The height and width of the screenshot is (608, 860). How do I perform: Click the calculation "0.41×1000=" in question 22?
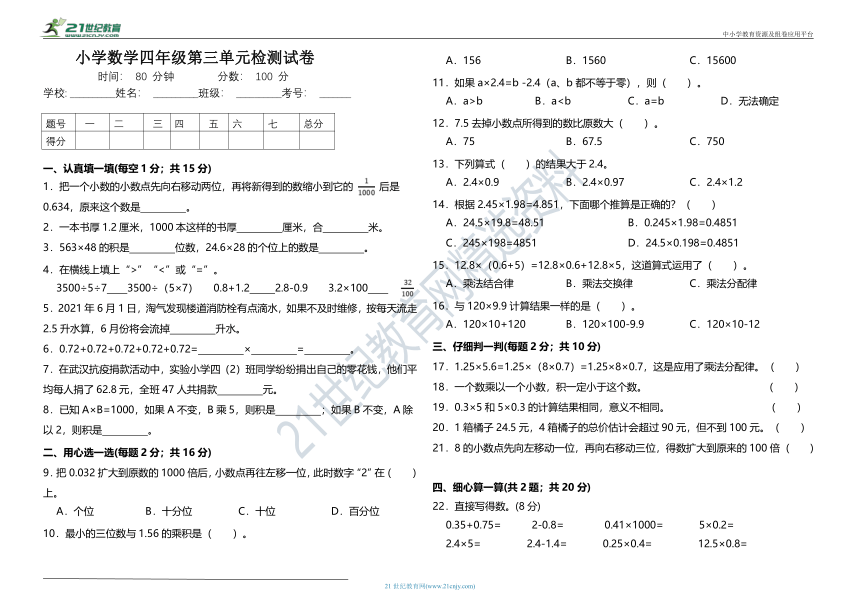click(633, 525)
